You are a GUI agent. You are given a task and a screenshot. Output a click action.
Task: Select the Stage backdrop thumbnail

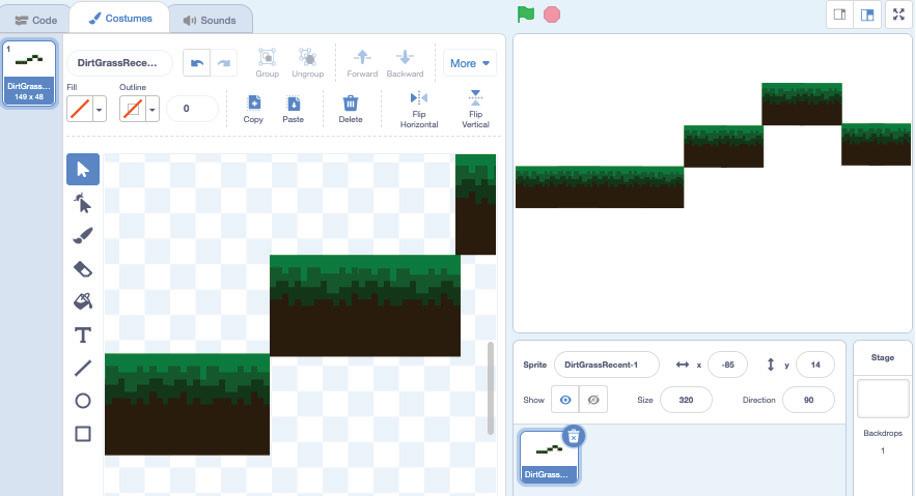(x=883, y=398)
